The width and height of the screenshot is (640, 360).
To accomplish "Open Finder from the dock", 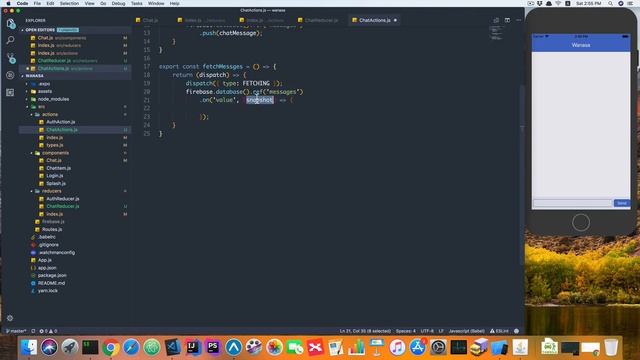I will [x=29, y=347].
